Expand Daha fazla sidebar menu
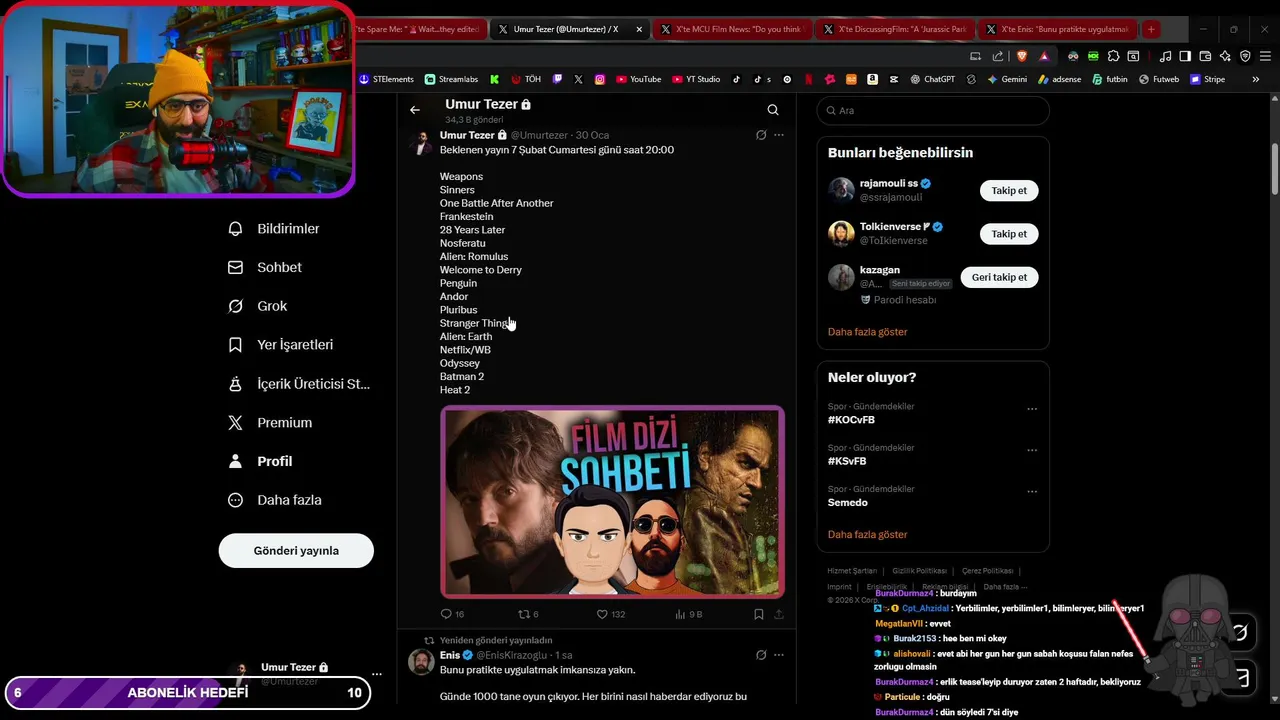This screenshot has height=720, width=1280. [274, 500]
